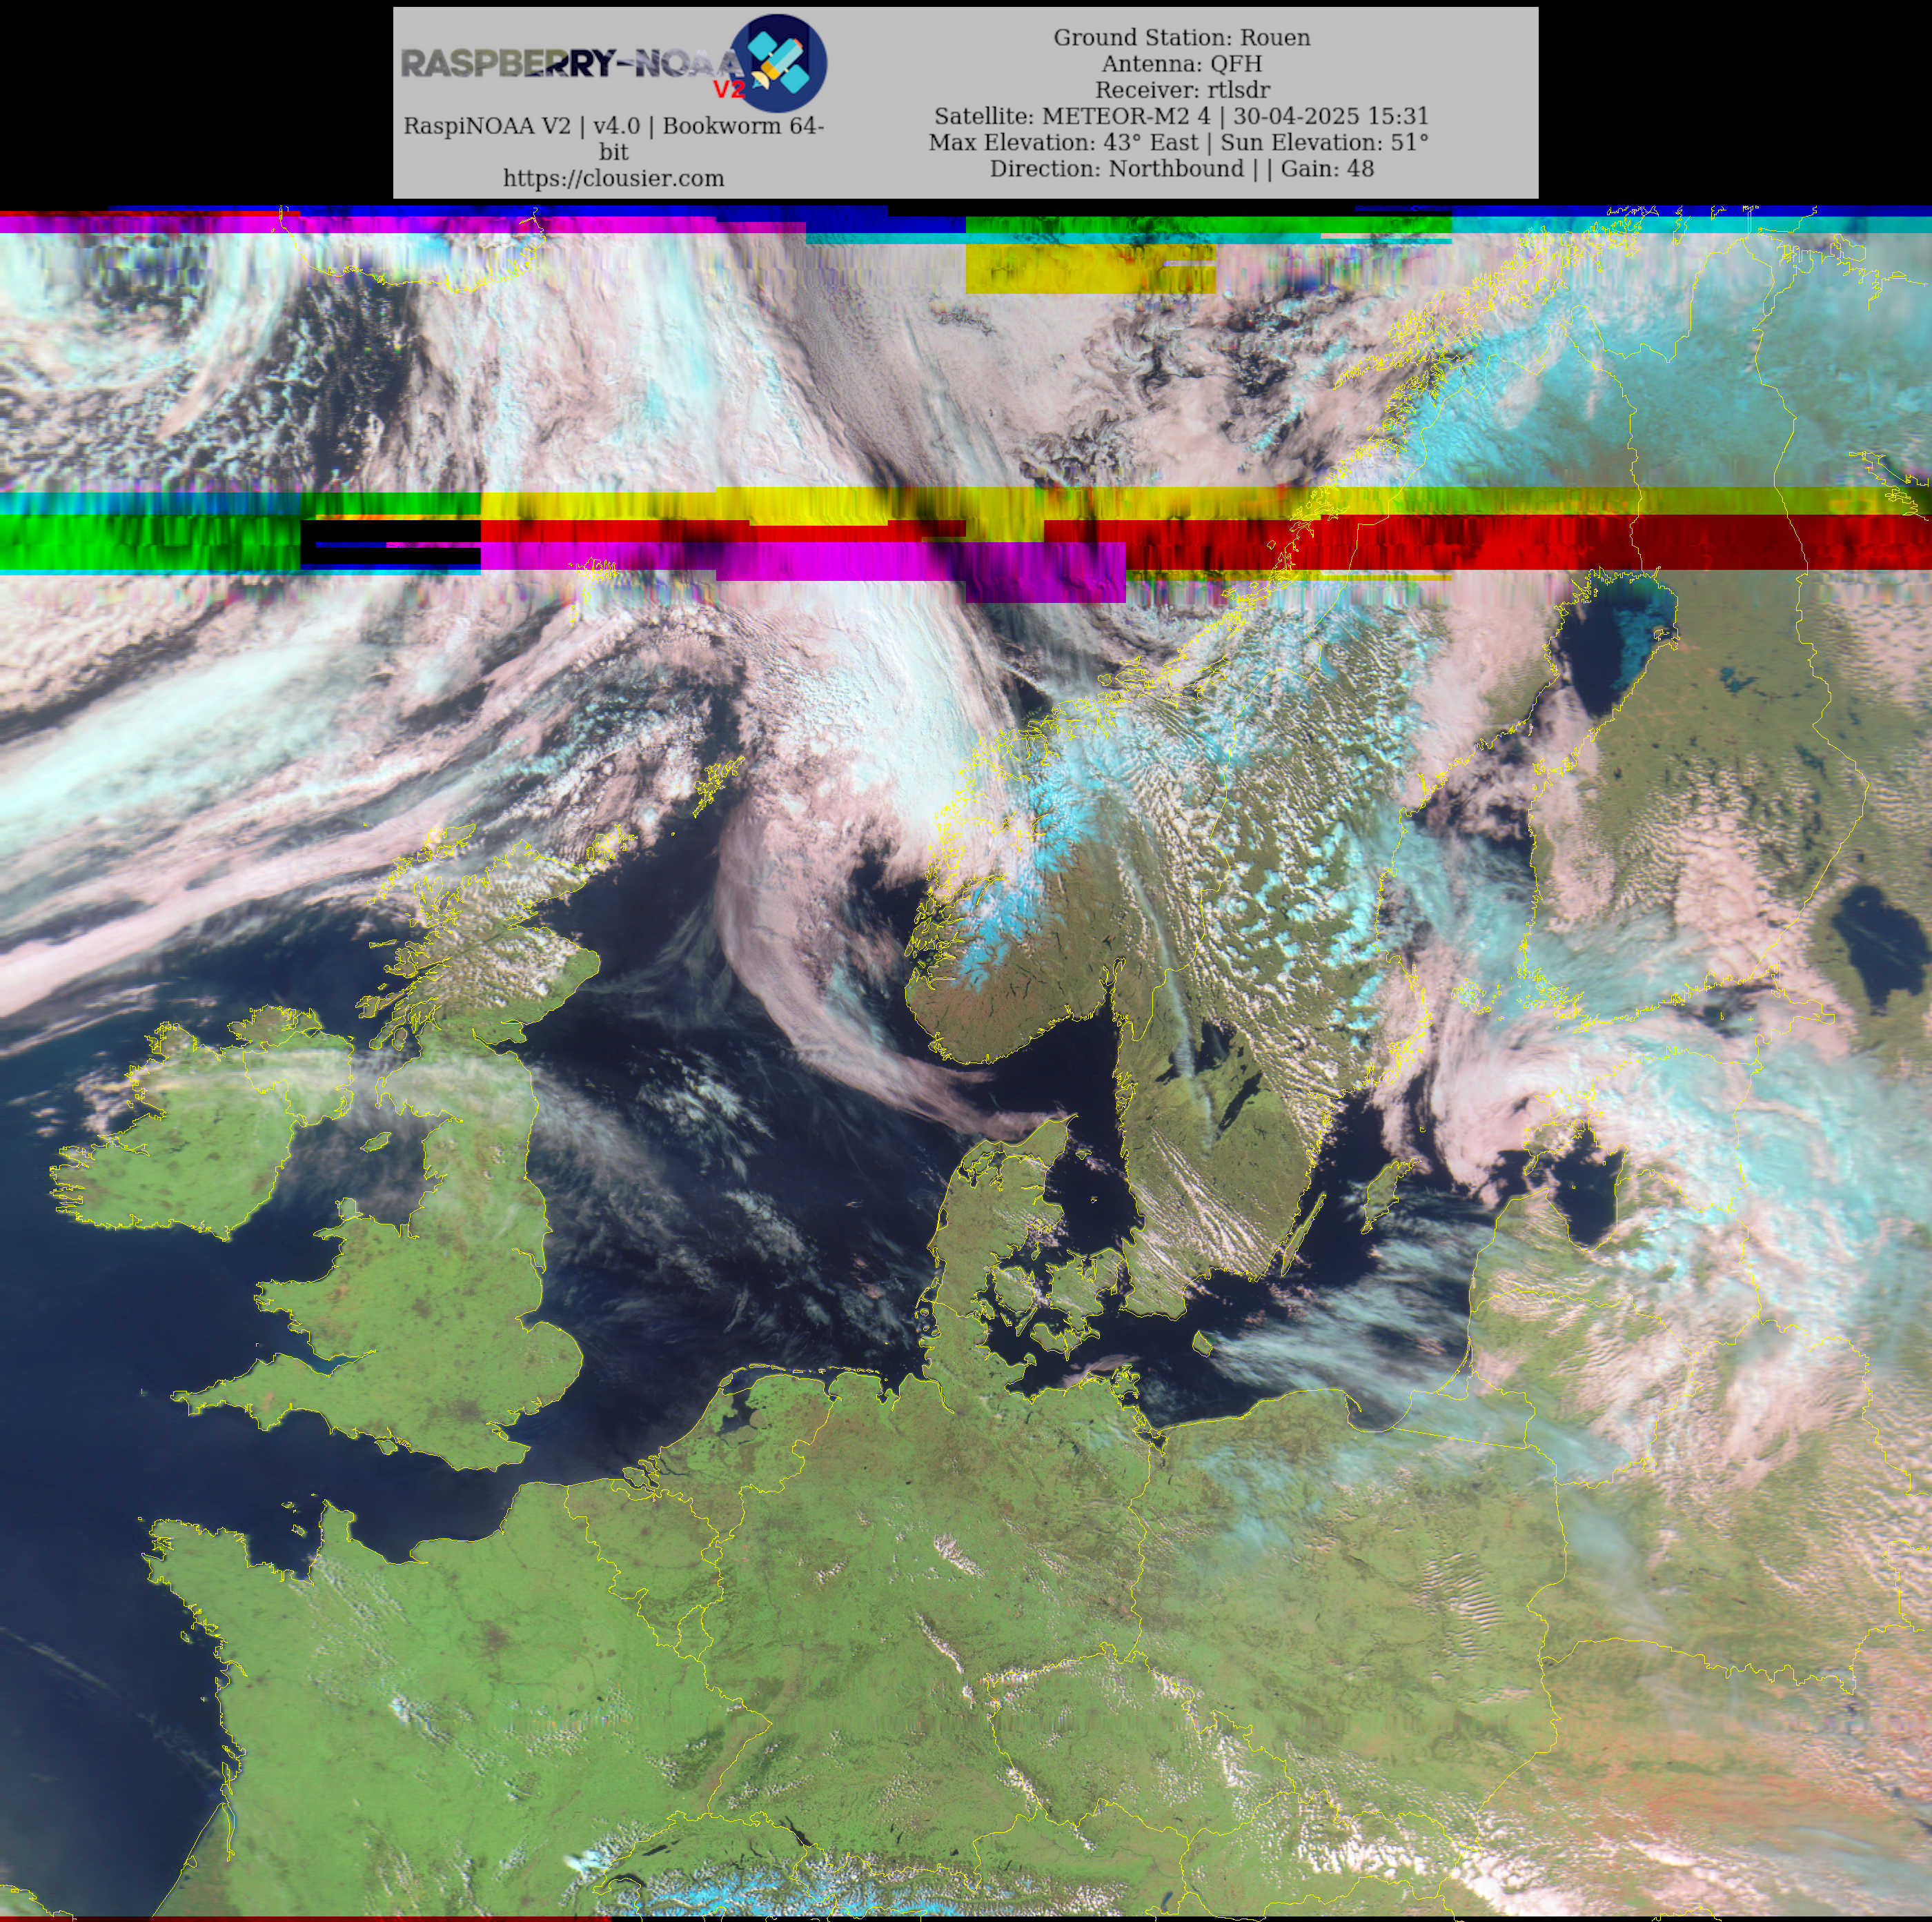This screenshot has height=1922, width=1932.
Task: Click the 'Max Elevation: 43° East | Sun Elevation: 51°' line
Action: point(1178,142)
